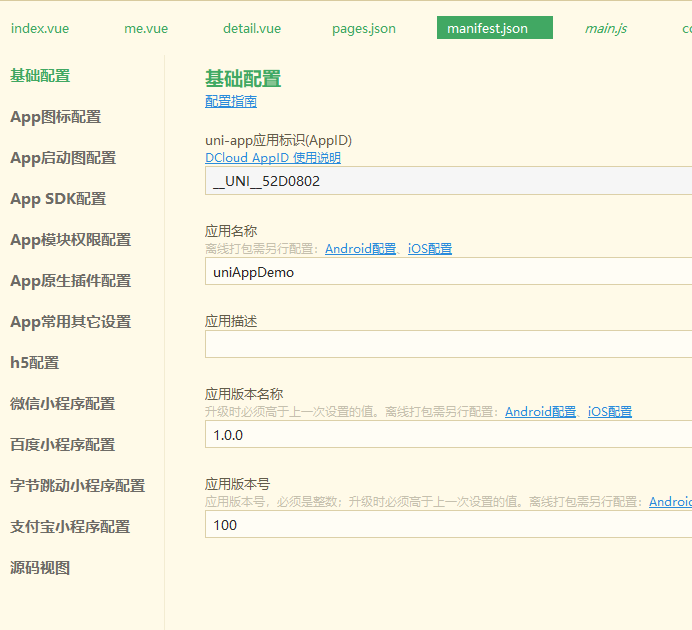Switch to the main.js tab
The width and height of the screenshot is (692, 630).
tap(606, 28)
